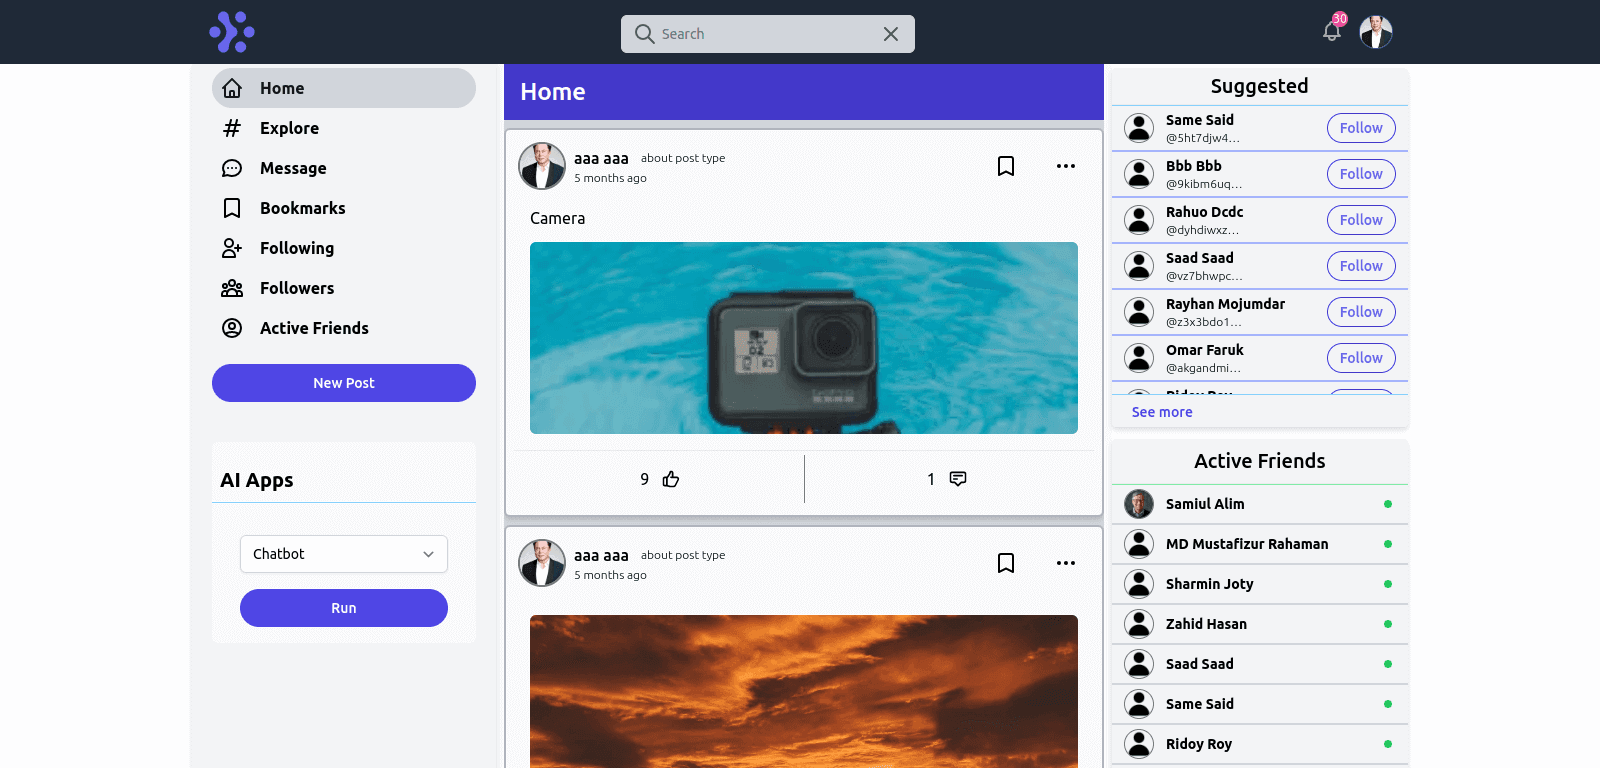Go to Home in sidebar

344,88
